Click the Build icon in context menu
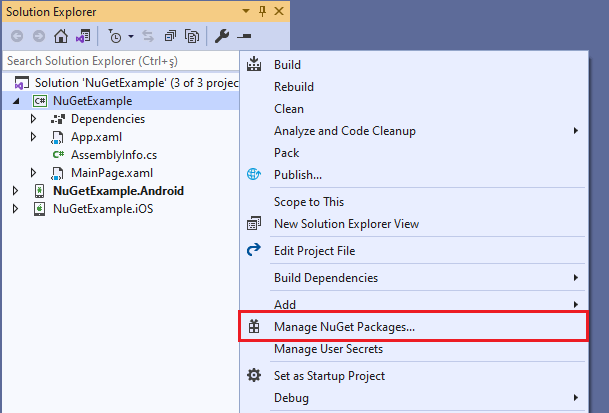 [x=254, y=64]
